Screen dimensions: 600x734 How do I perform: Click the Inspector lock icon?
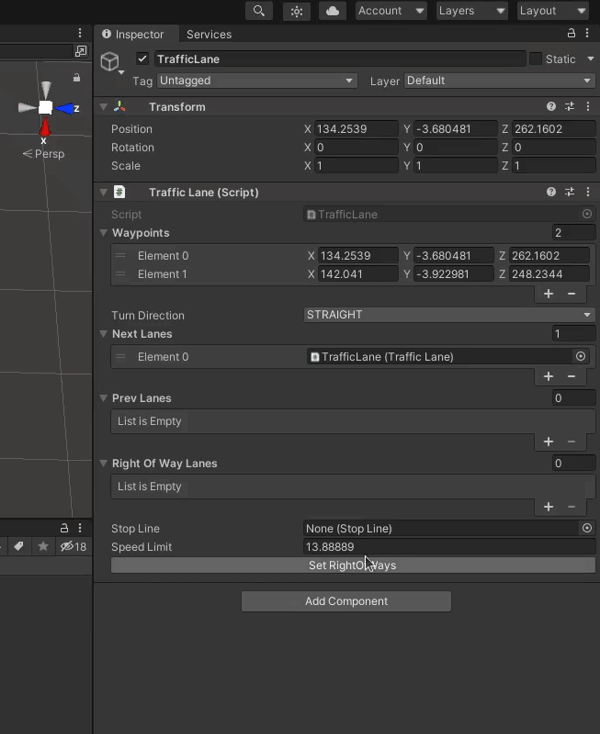tap(572, 34)
